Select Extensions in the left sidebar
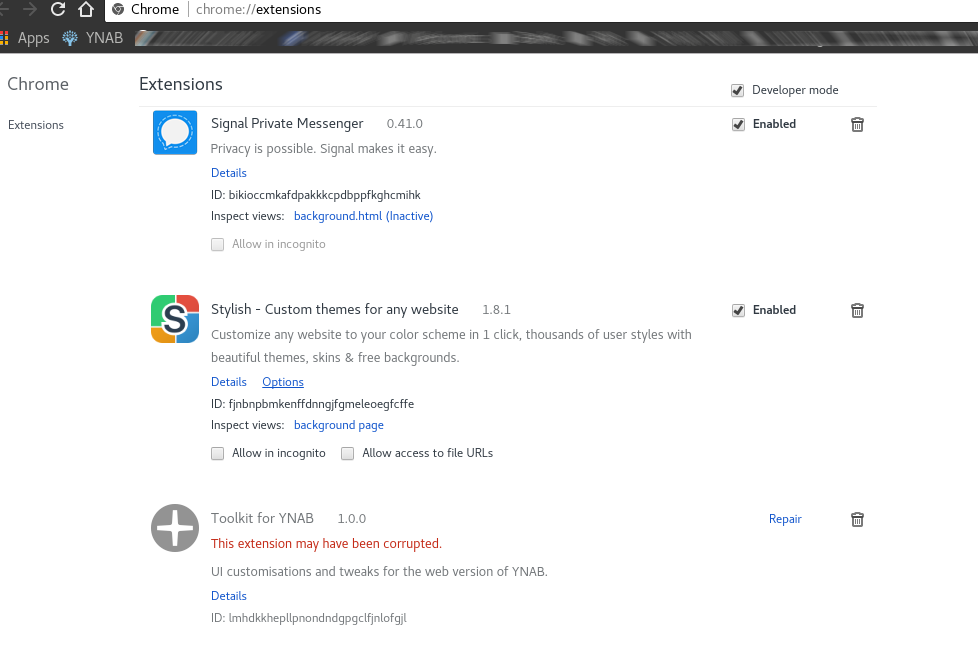The height and width of the screenshot is (646, 978). pyautogui.click(x=36, y=125)
